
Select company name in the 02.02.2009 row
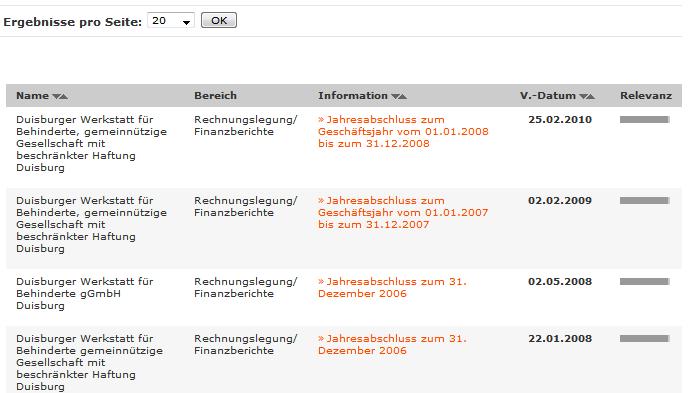91,224
